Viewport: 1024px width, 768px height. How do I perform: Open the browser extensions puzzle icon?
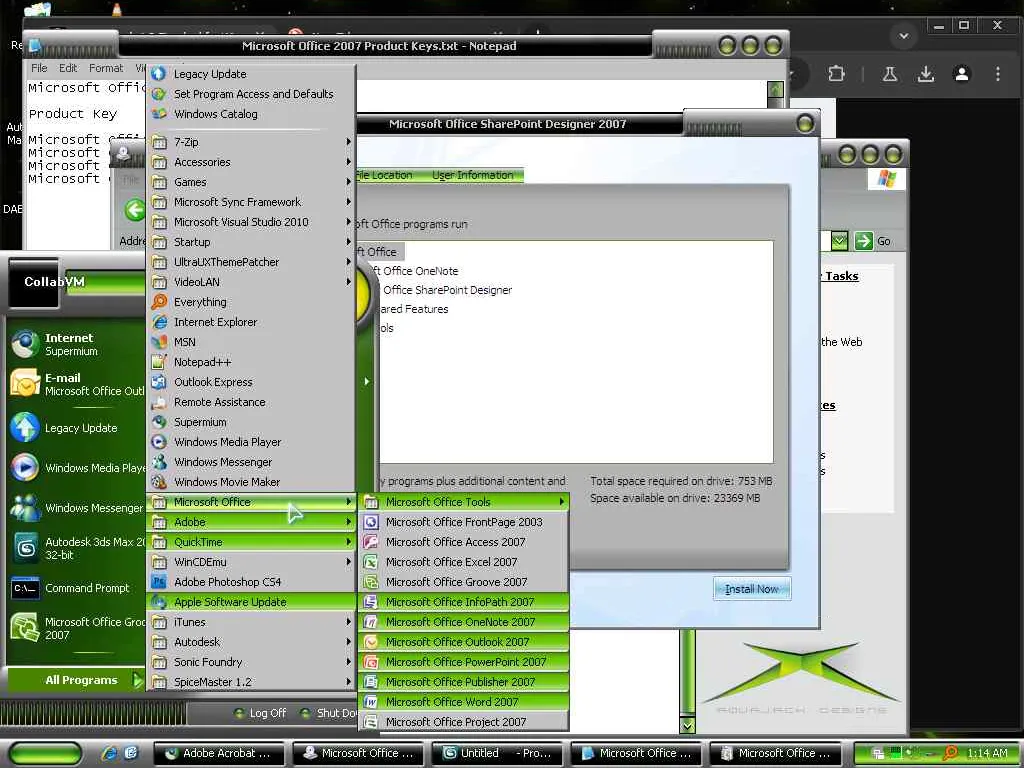tap(837, 74)
